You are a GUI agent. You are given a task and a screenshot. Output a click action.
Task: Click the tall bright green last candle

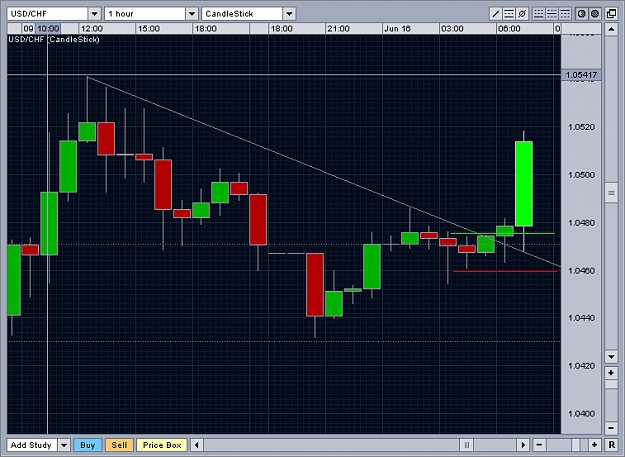click(x=524, y=184)
